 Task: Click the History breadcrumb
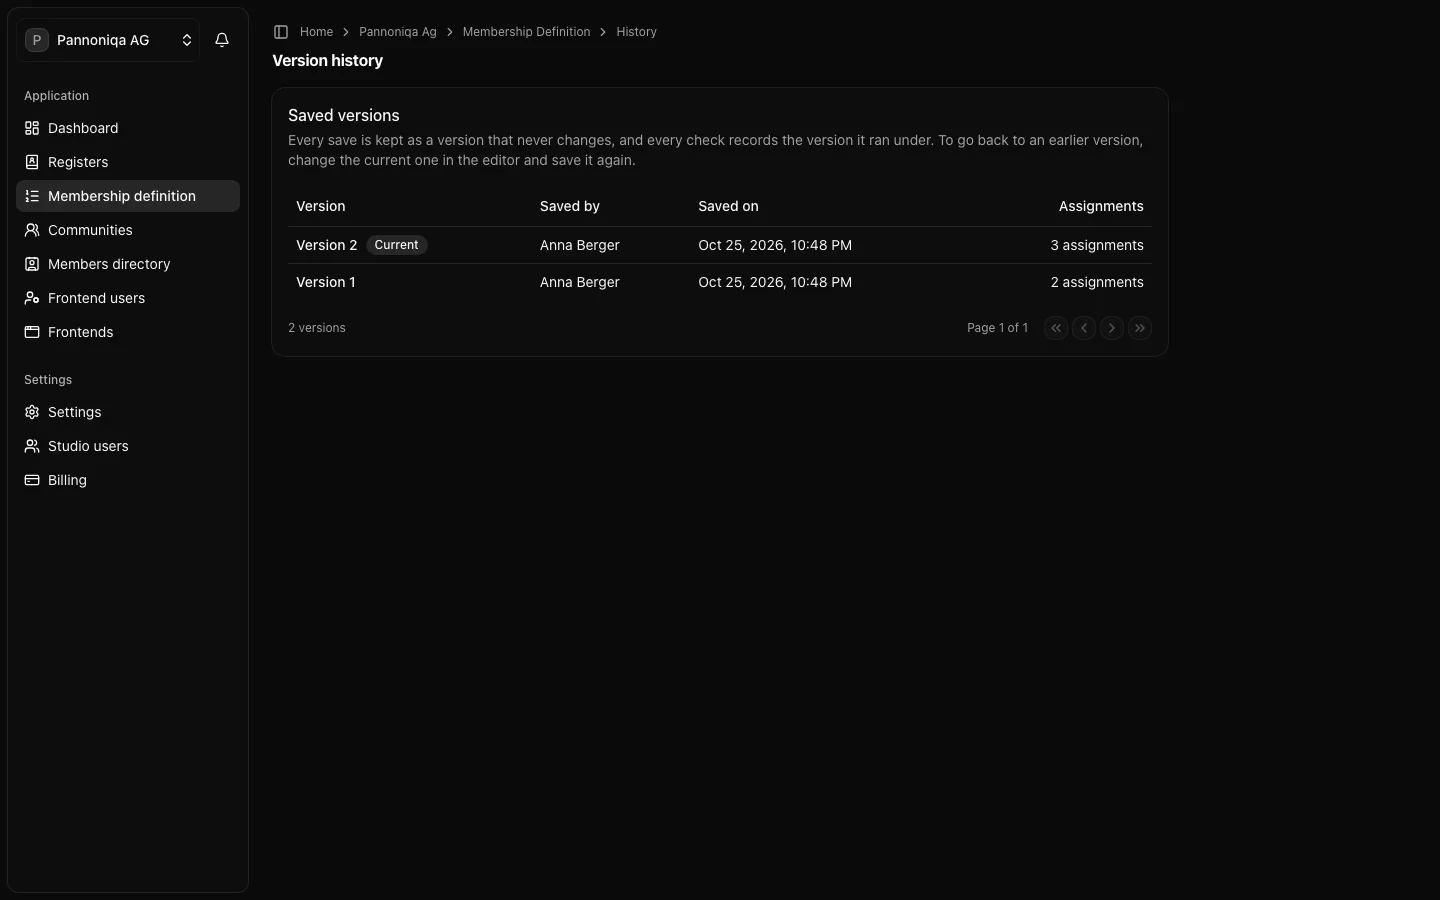pos(636,32)
